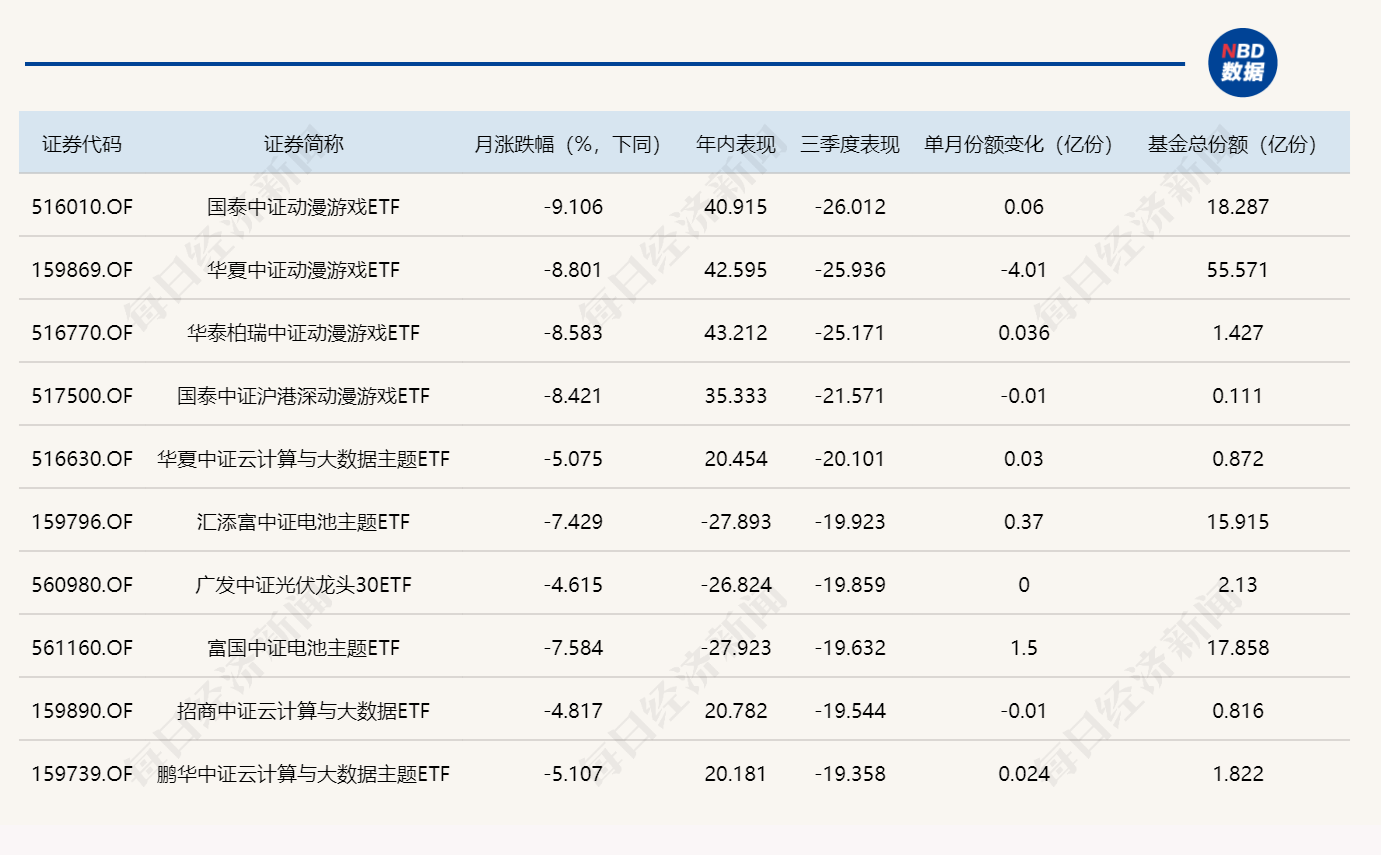Viewport: 1381px width, 855px height.
Task: Click the 55.571 total share value
Action: [x=1239, y=270]
